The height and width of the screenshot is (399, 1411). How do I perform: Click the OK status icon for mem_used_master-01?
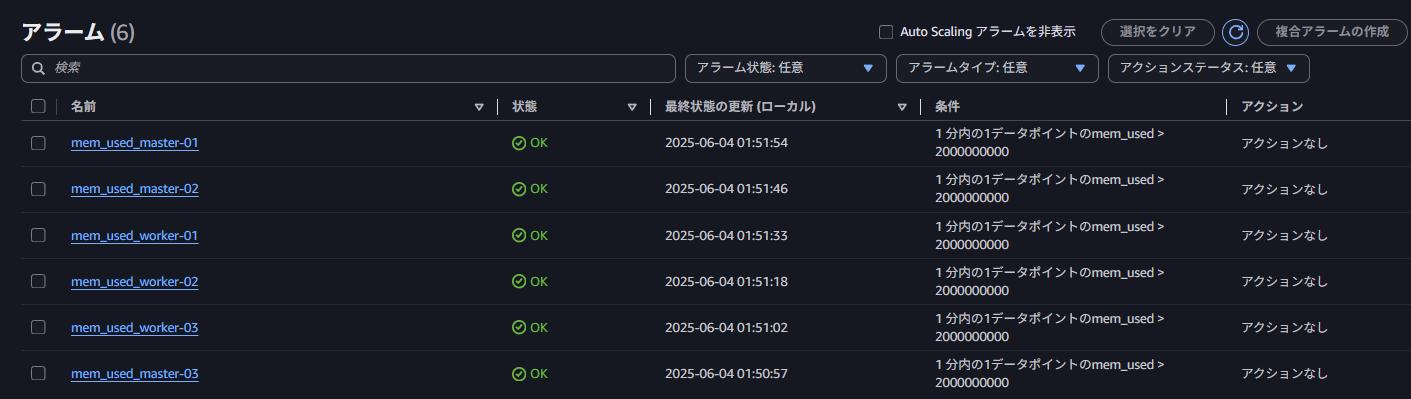pyautogui.click(x=519, y=143)
